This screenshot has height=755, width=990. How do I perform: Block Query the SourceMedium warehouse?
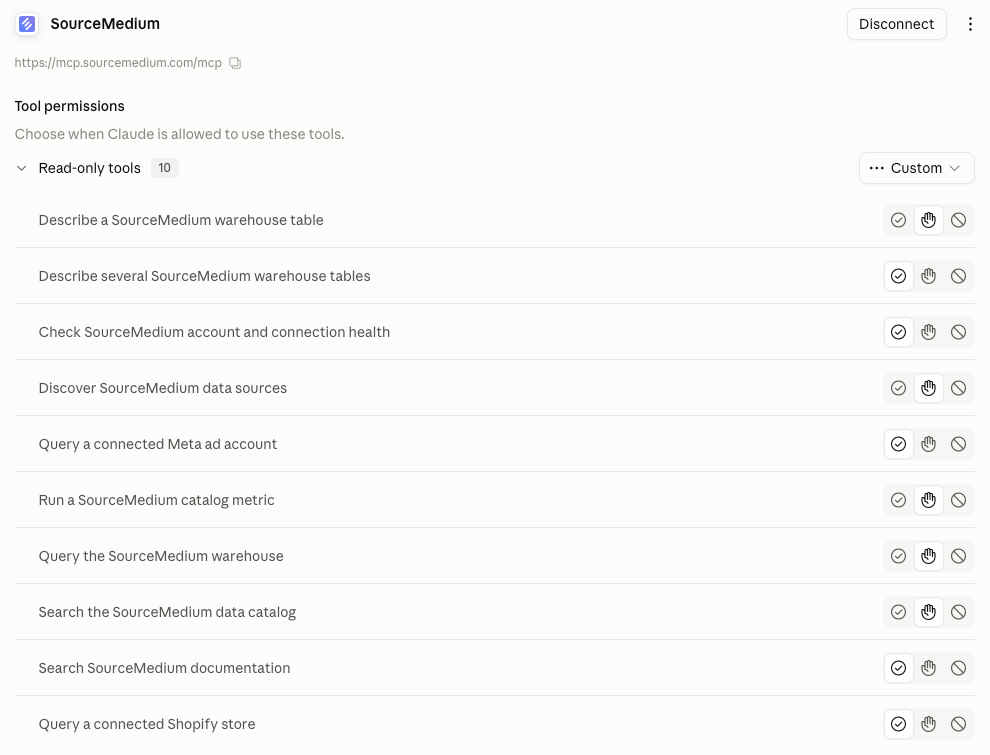(x=958, y=556)
